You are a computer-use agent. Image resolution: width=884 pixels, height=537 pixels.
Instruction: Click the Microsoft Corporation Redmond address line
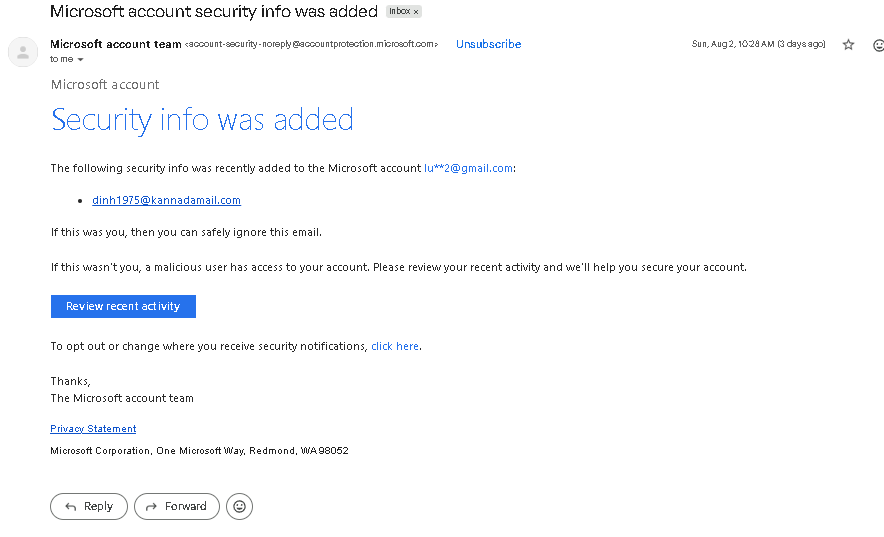(x=200, y=451)
